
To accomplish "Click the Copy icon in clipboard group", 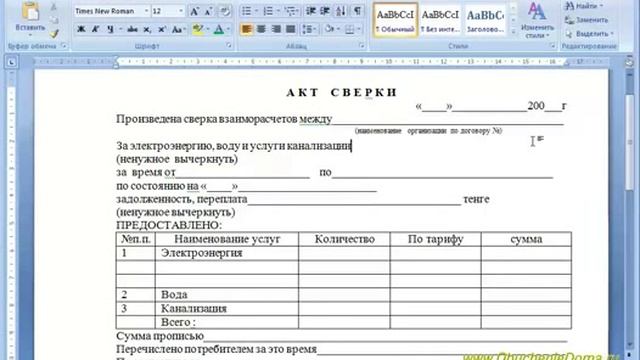I will [x=54, y=20].
